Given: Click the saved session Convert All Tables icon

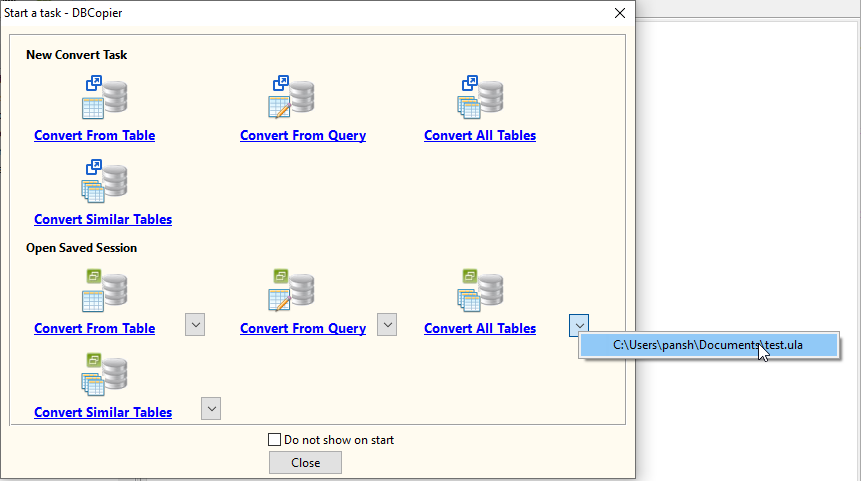Looking at the screenshot, I should [x=480, y=290].
